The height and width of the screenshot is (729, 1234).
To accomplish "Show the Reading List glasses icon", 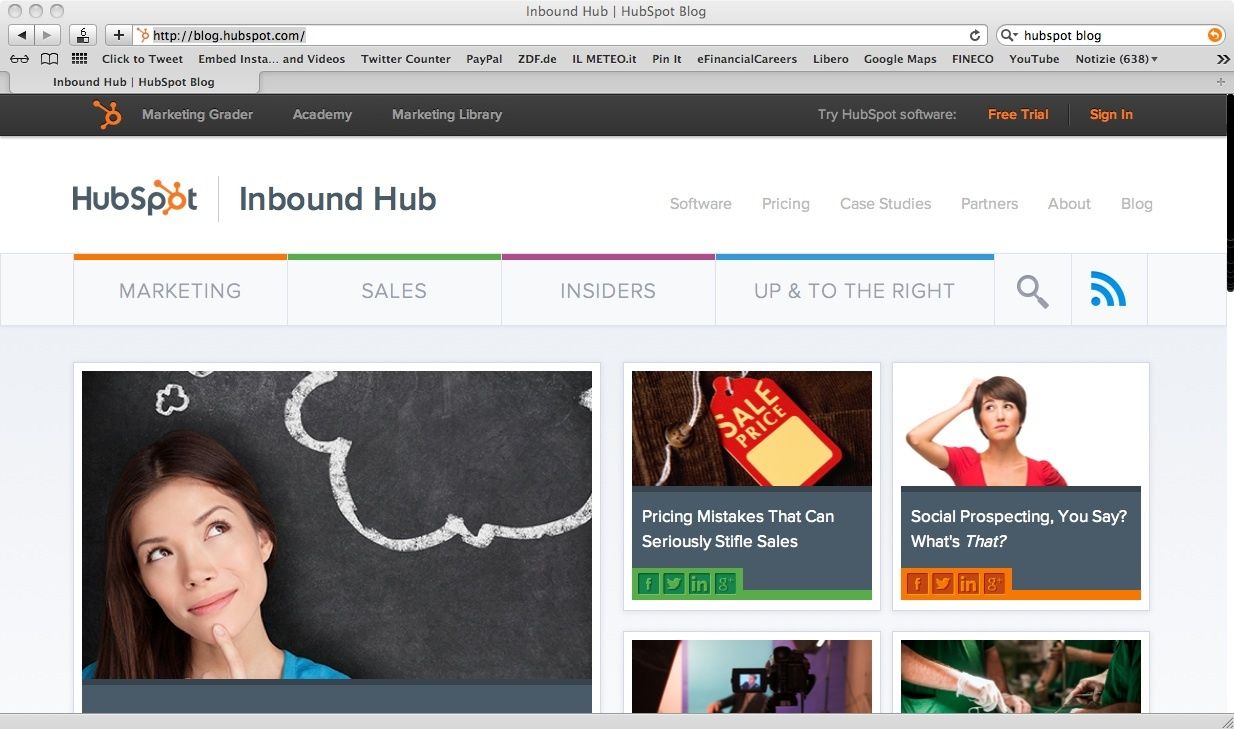I will (19, 59).
